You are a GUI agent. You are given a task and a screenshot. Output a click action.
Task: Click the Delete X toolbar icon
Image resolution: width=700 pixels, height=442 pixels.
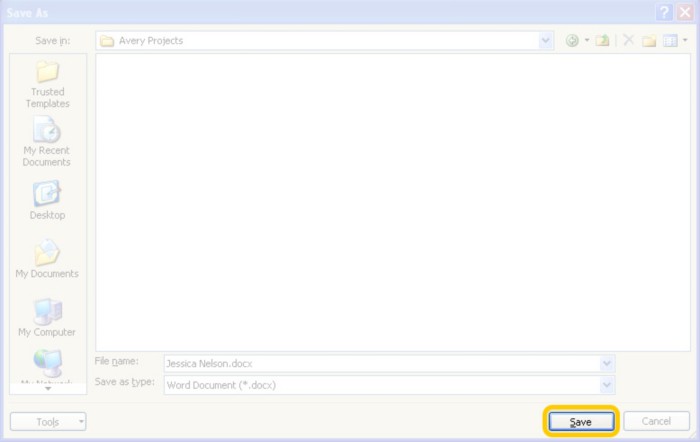click(629, 40)
